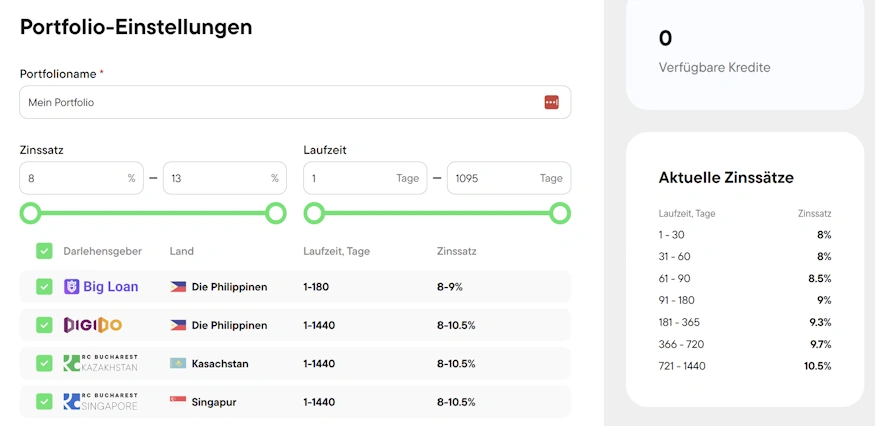Uncheck the RC Bucharest Singapore checkbox
The image size is (875, 426).
click(44, 401)
